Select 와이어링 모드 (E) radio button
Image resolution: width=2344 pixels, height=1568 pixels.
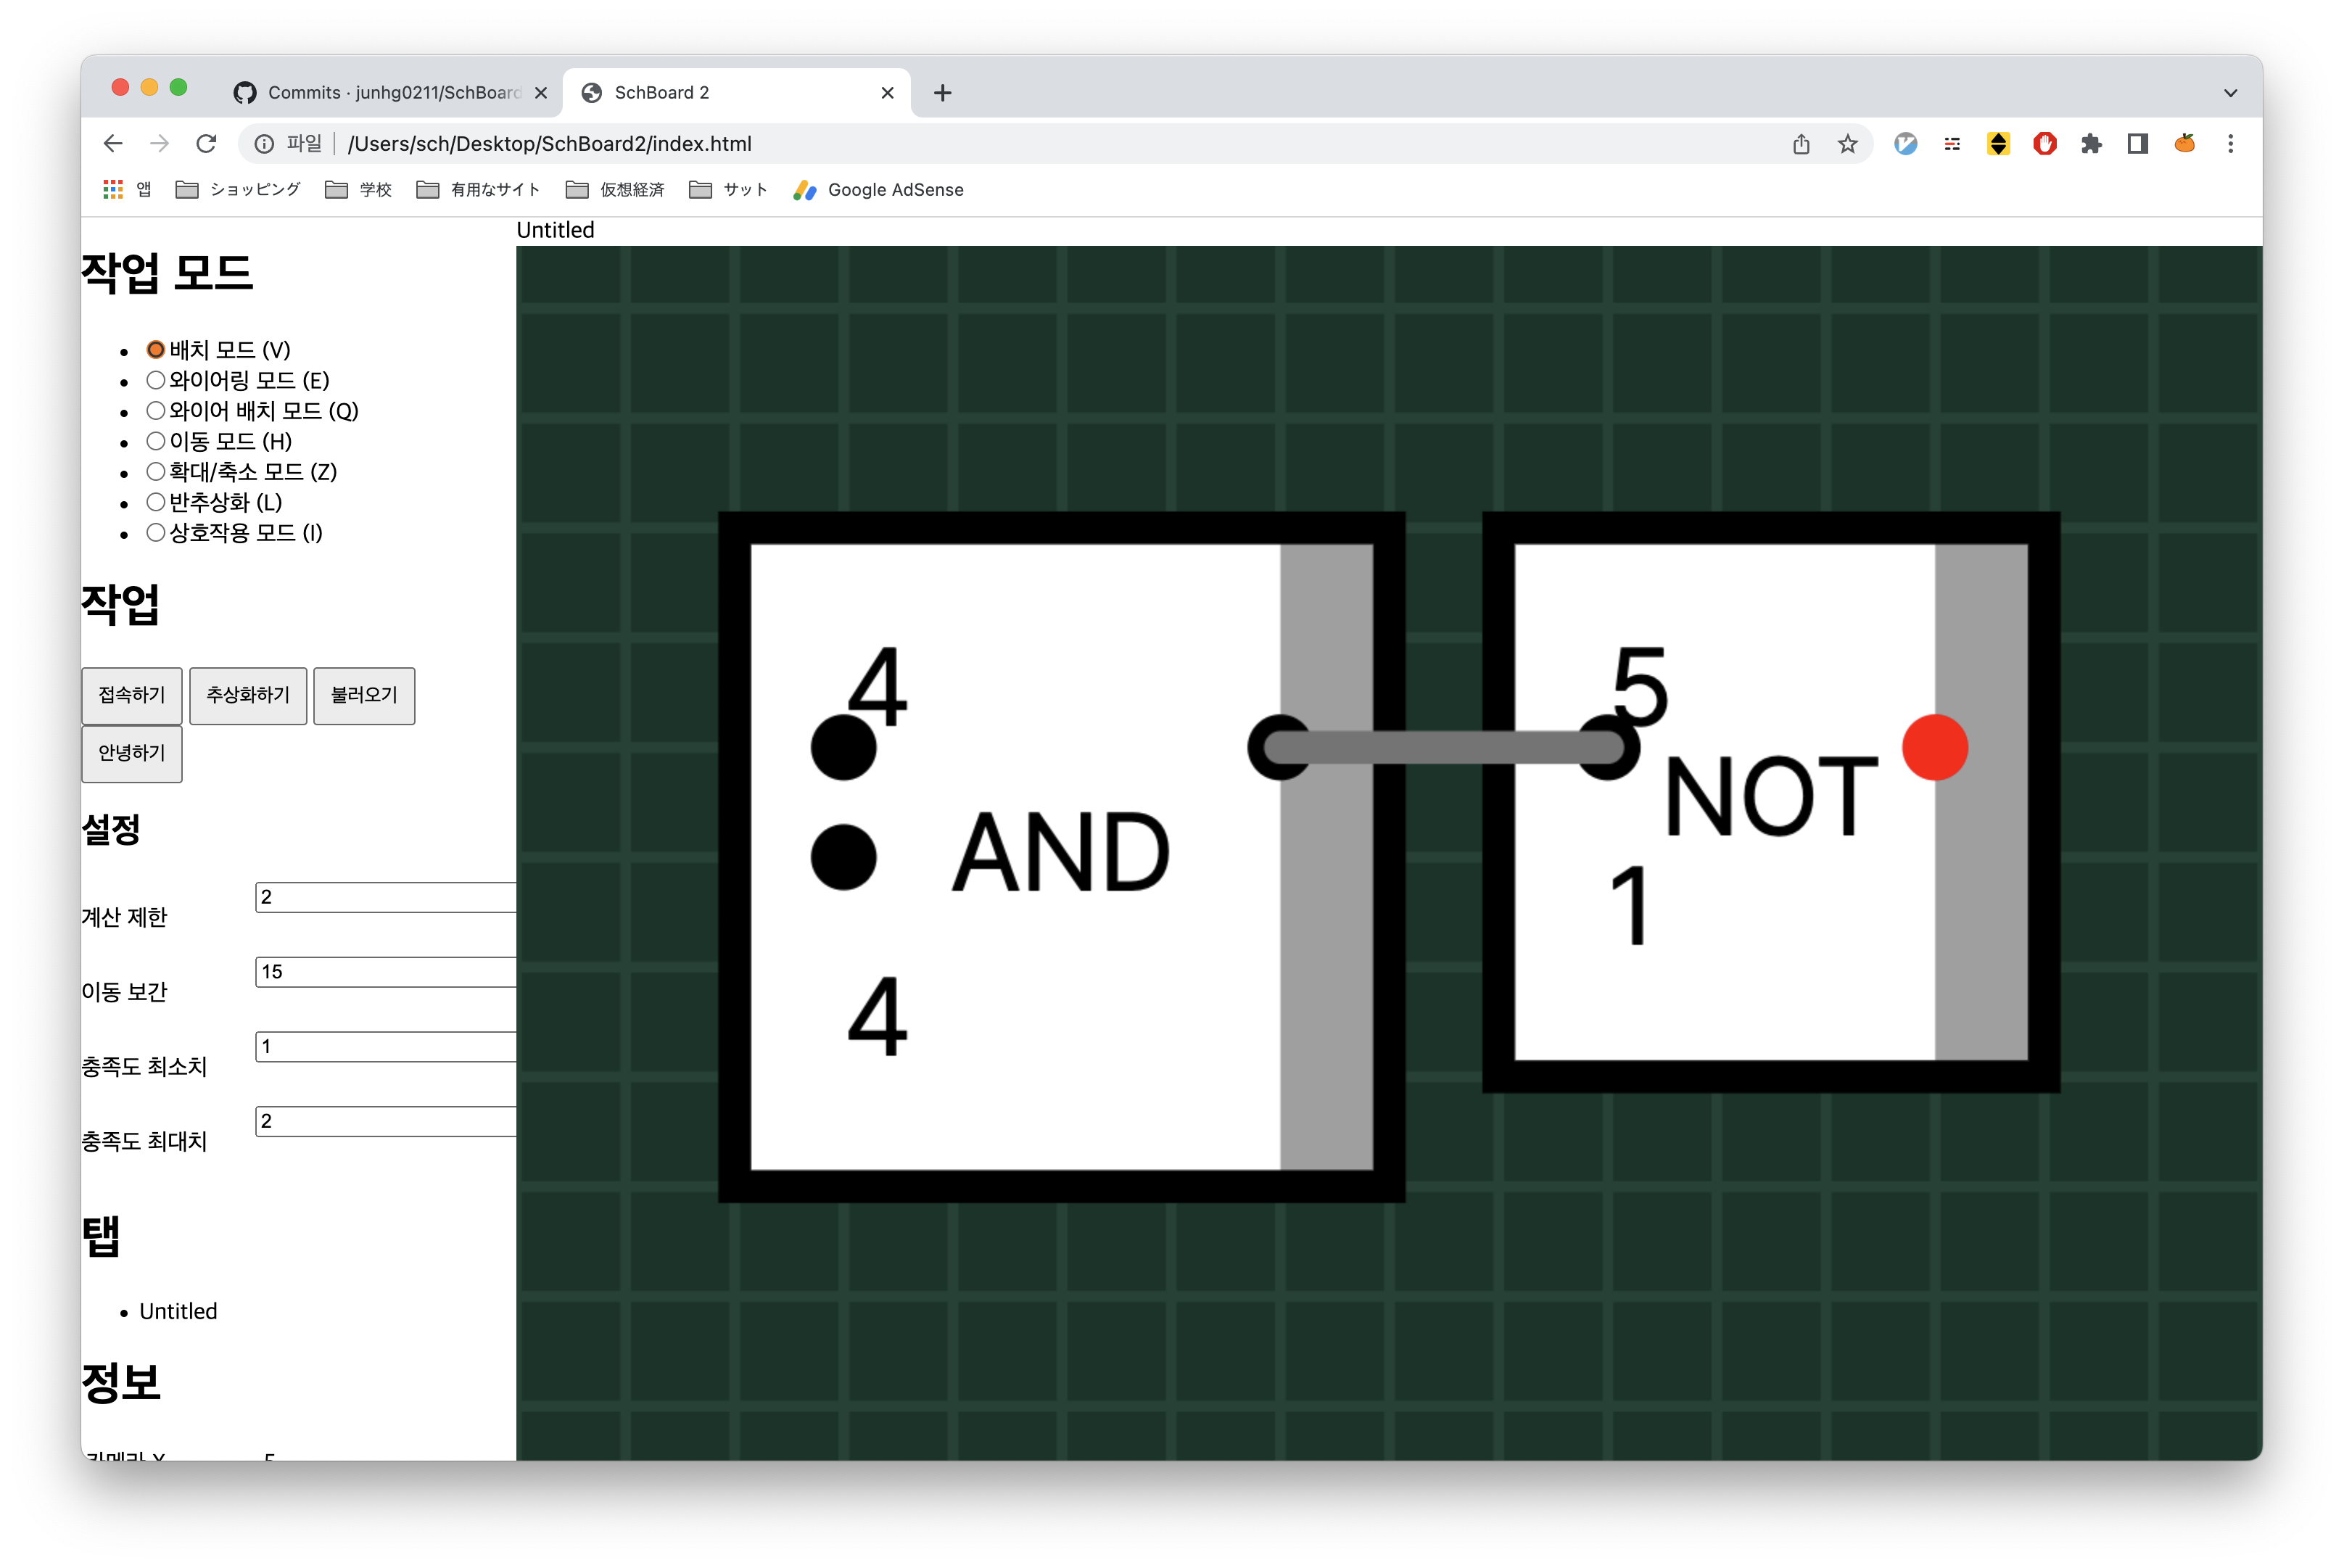pyautogui.click(x=155, y=380)
